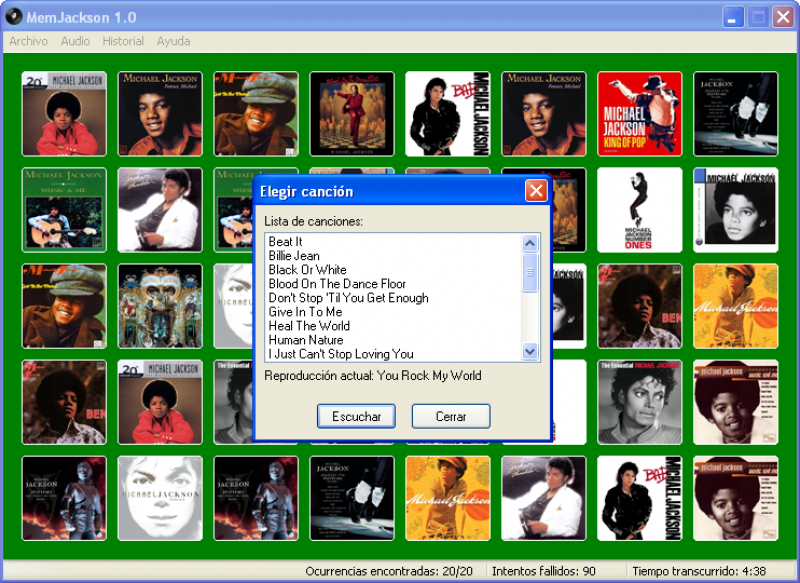Screen dimensions: 800x583
Task: Select the fully visible green Music & Me cover
Action: coord(64,210)
